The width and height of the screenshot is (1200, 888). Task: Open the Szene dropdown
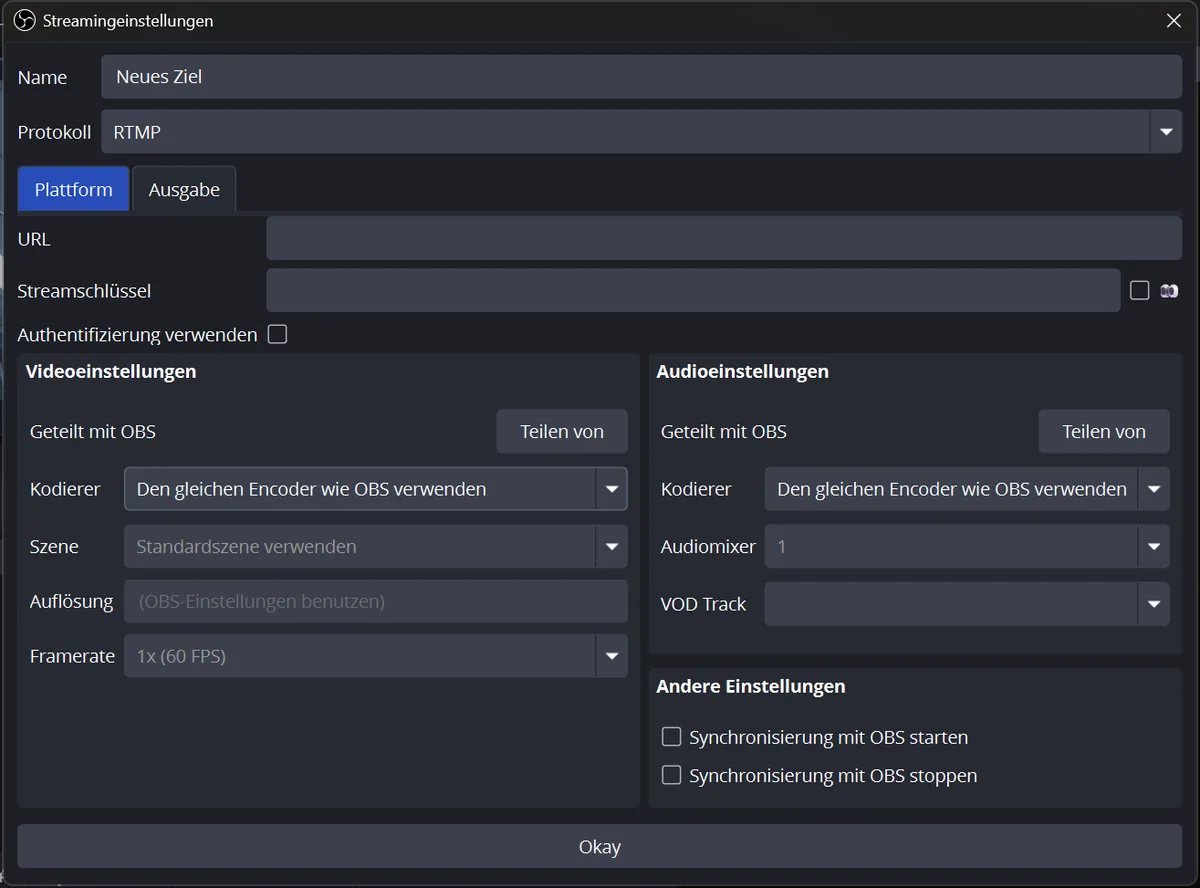(376, 547)
